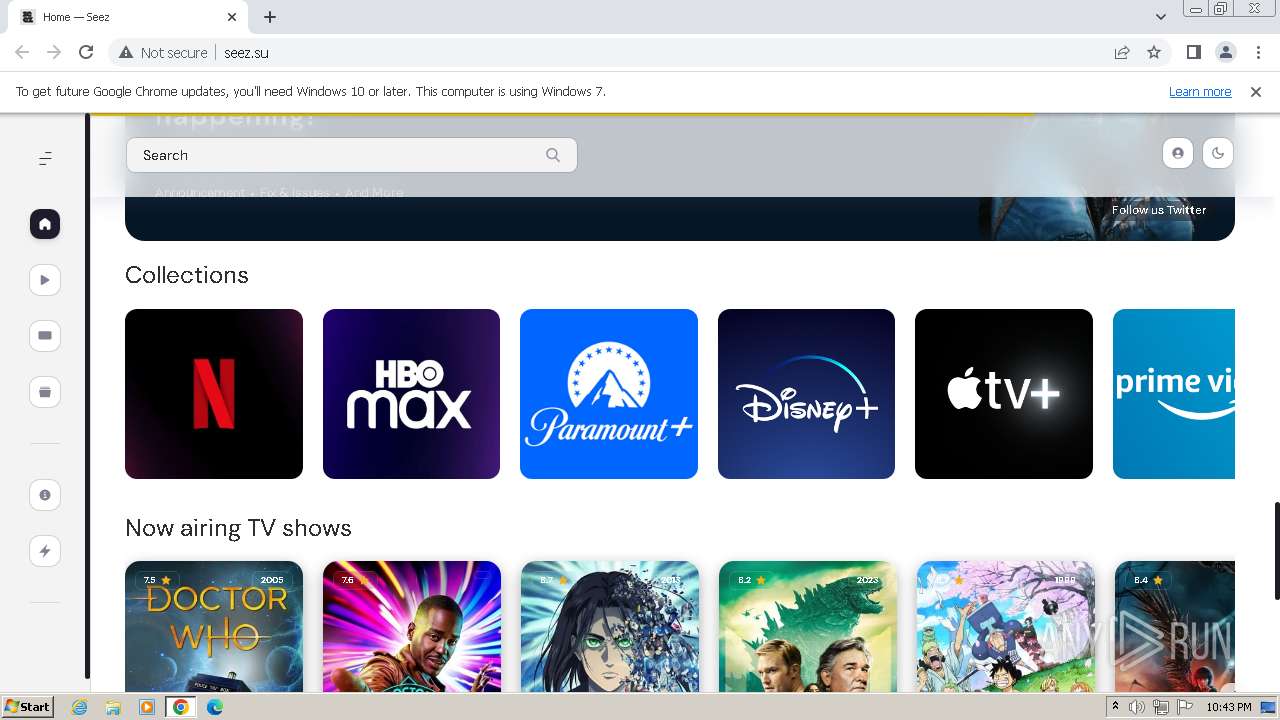Close the Home — Seez tab
Image resolution: width=1280 pixels, height=720 pixels.
click(232, 17)
